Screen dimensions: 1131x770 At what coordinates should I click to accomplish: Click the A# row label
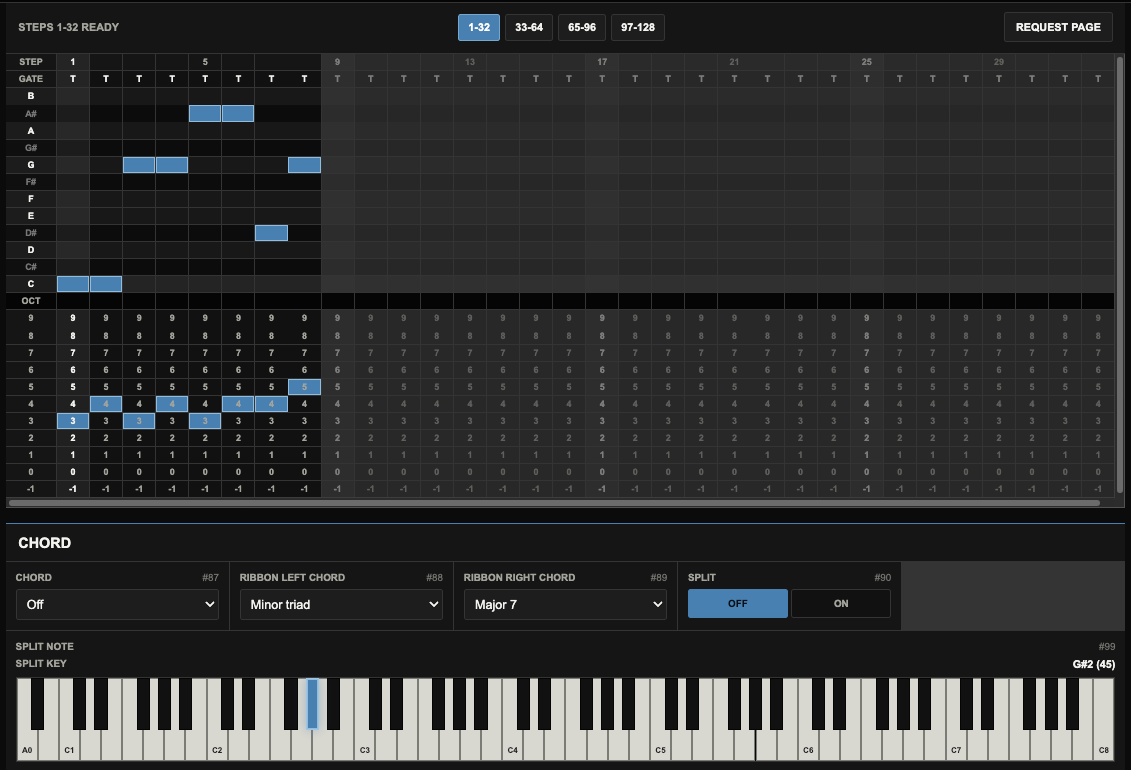pos(31,113)
